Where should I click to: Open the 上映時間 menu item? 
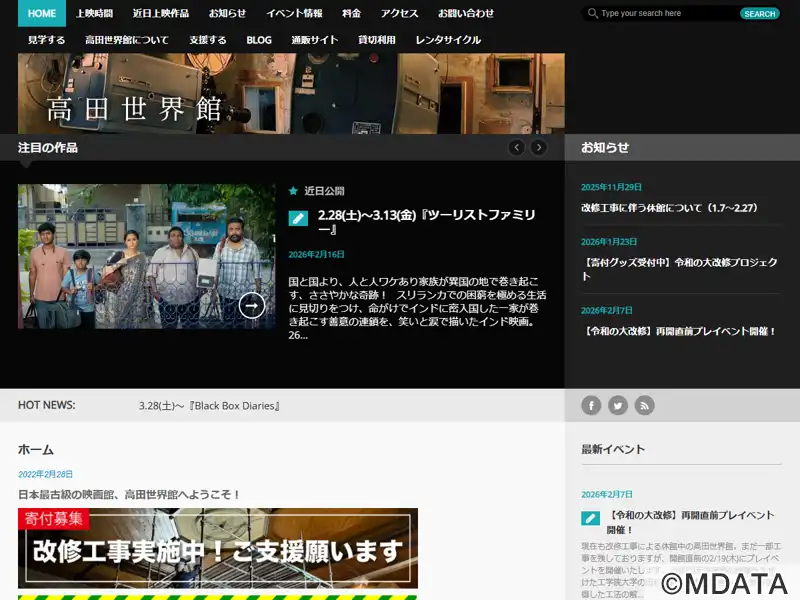[x=94, y=13]
